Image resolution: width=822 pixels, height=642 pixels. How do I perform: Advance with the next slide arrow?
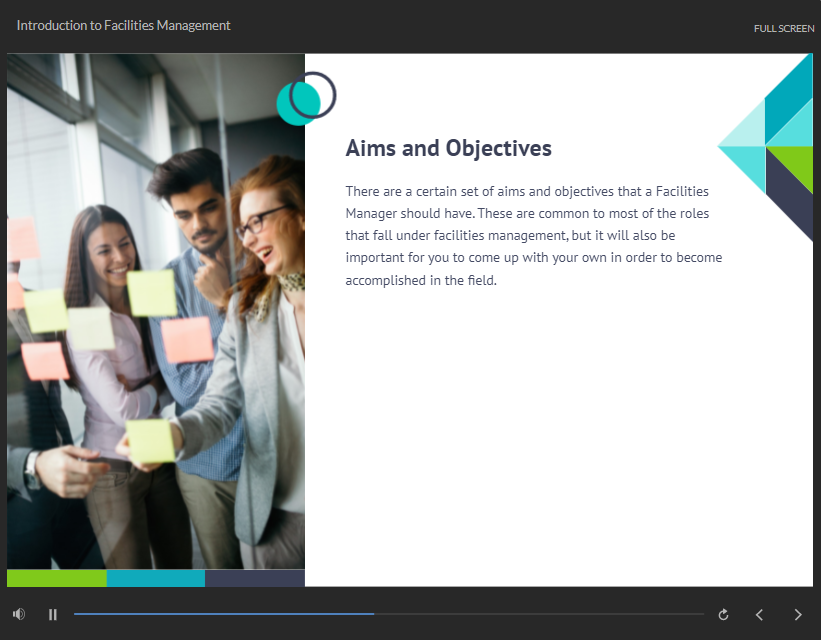click(797, 615)
